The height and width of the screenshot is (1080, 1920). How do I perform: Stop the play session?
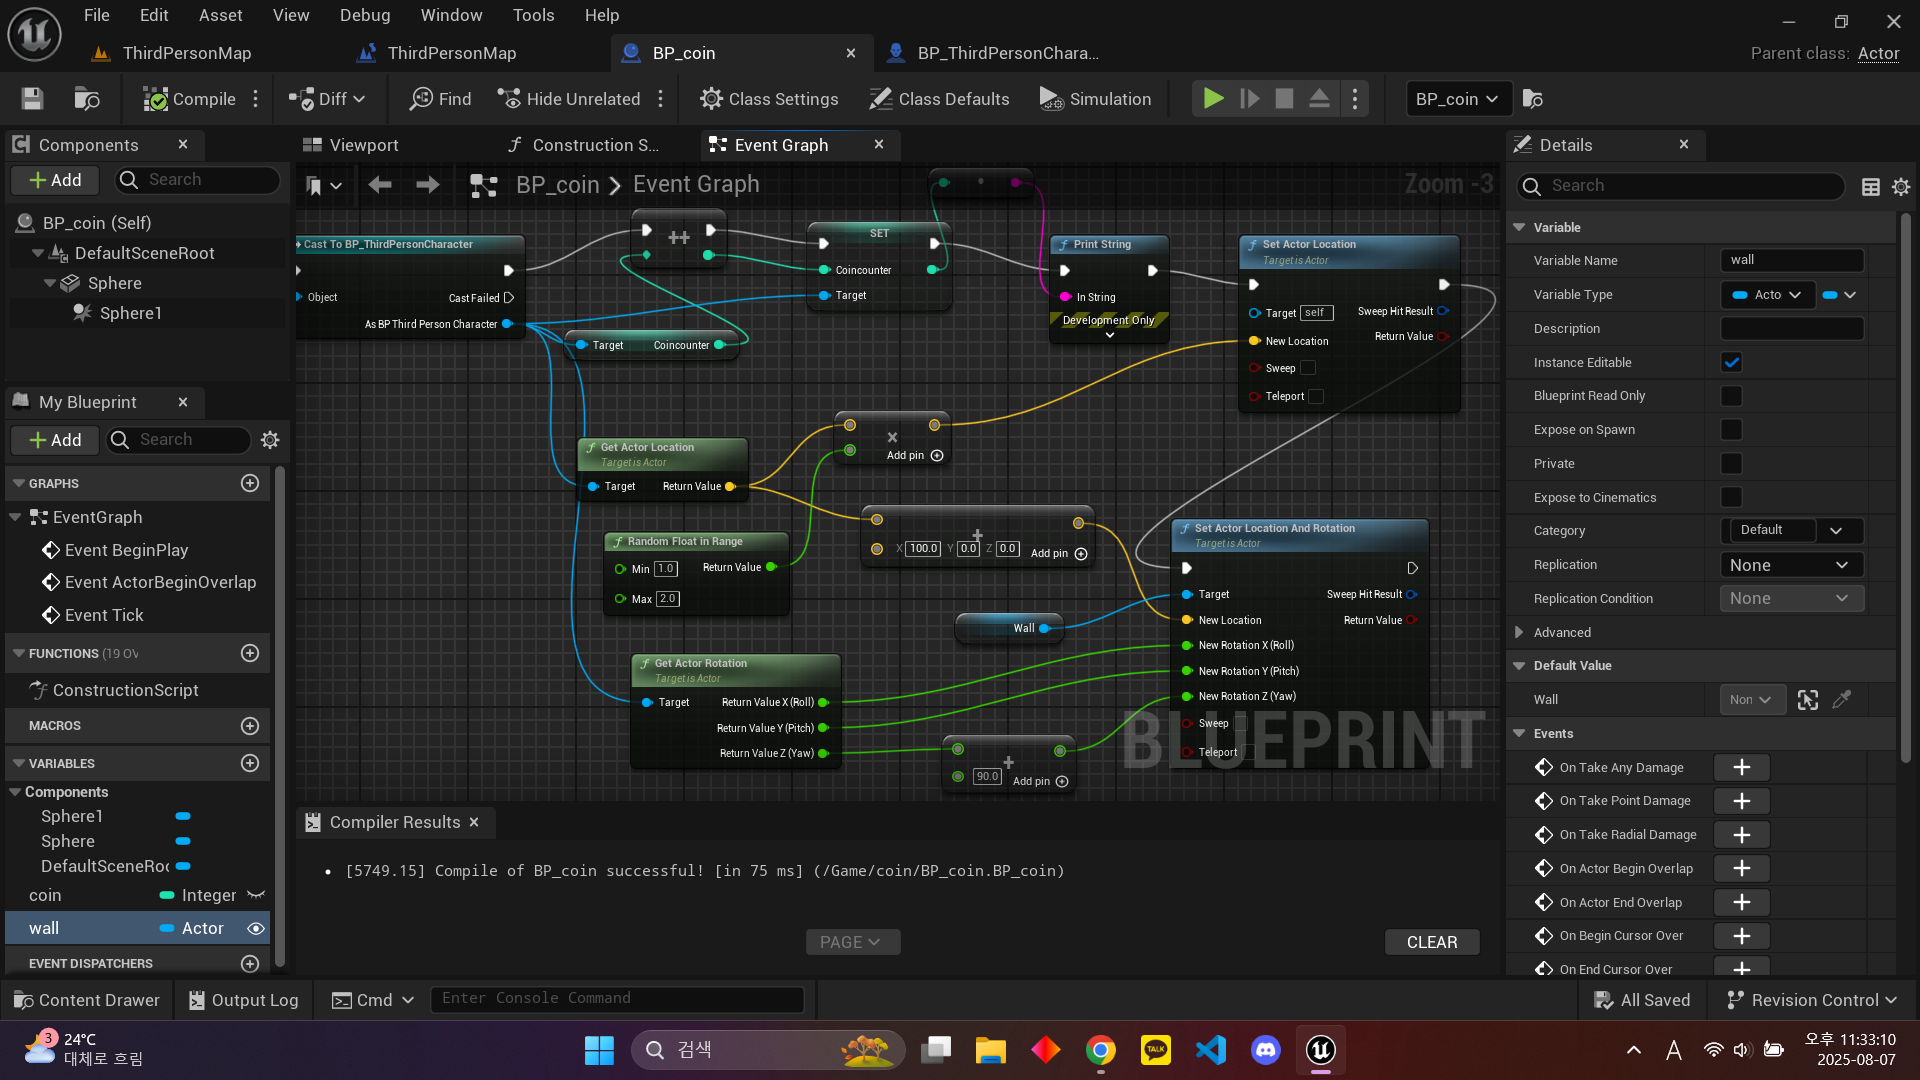click(x=1284, y=99)
